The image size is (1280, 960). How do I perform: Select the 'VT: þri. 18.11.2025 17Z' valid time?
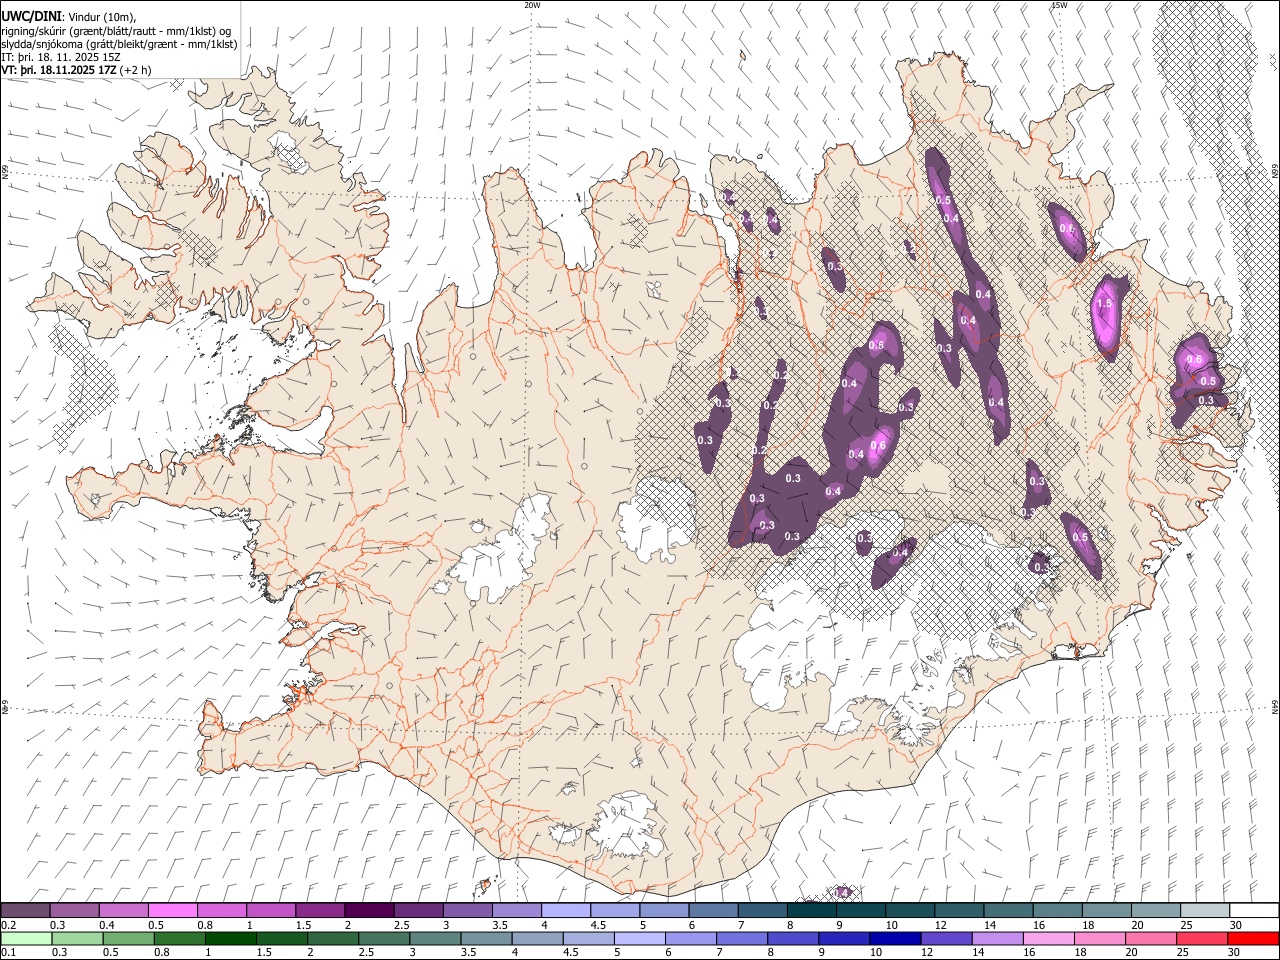59,70
